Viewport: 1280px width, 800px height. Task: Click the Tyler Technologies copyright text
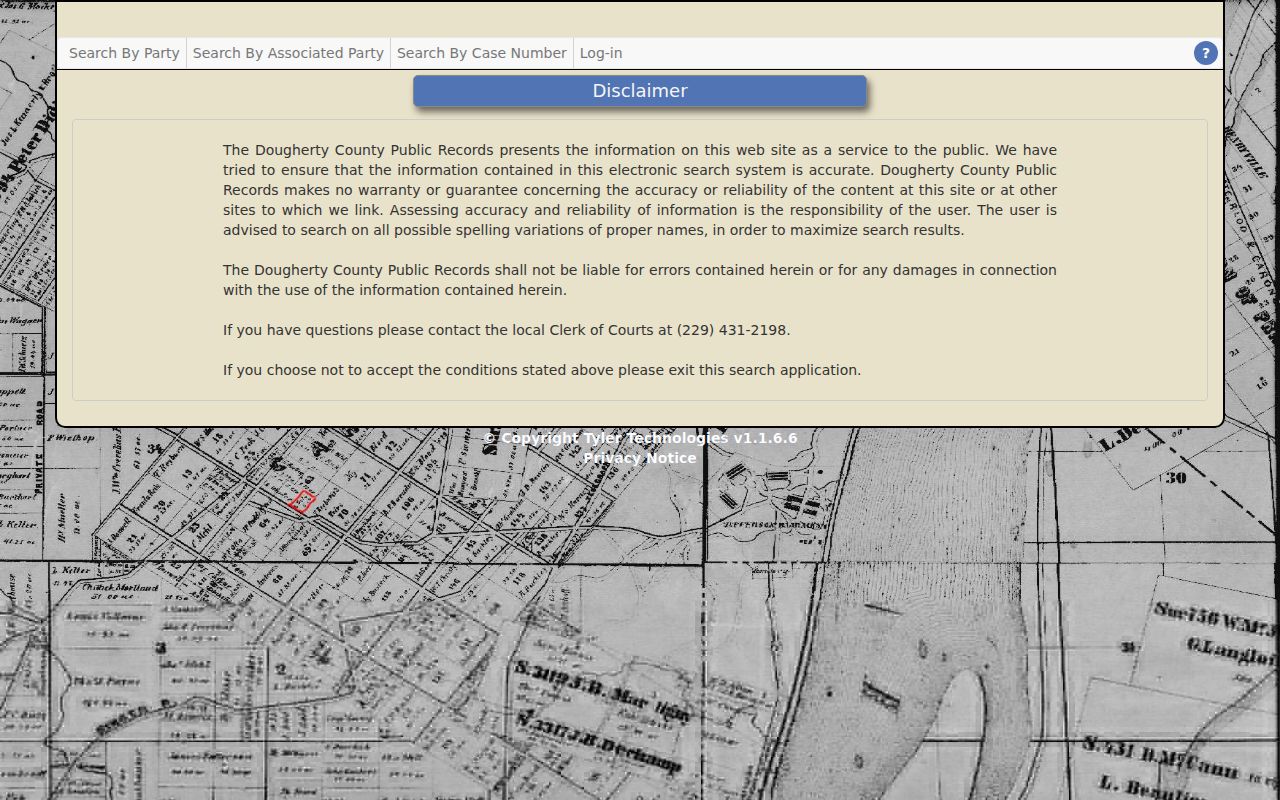(x=640, y=438)
